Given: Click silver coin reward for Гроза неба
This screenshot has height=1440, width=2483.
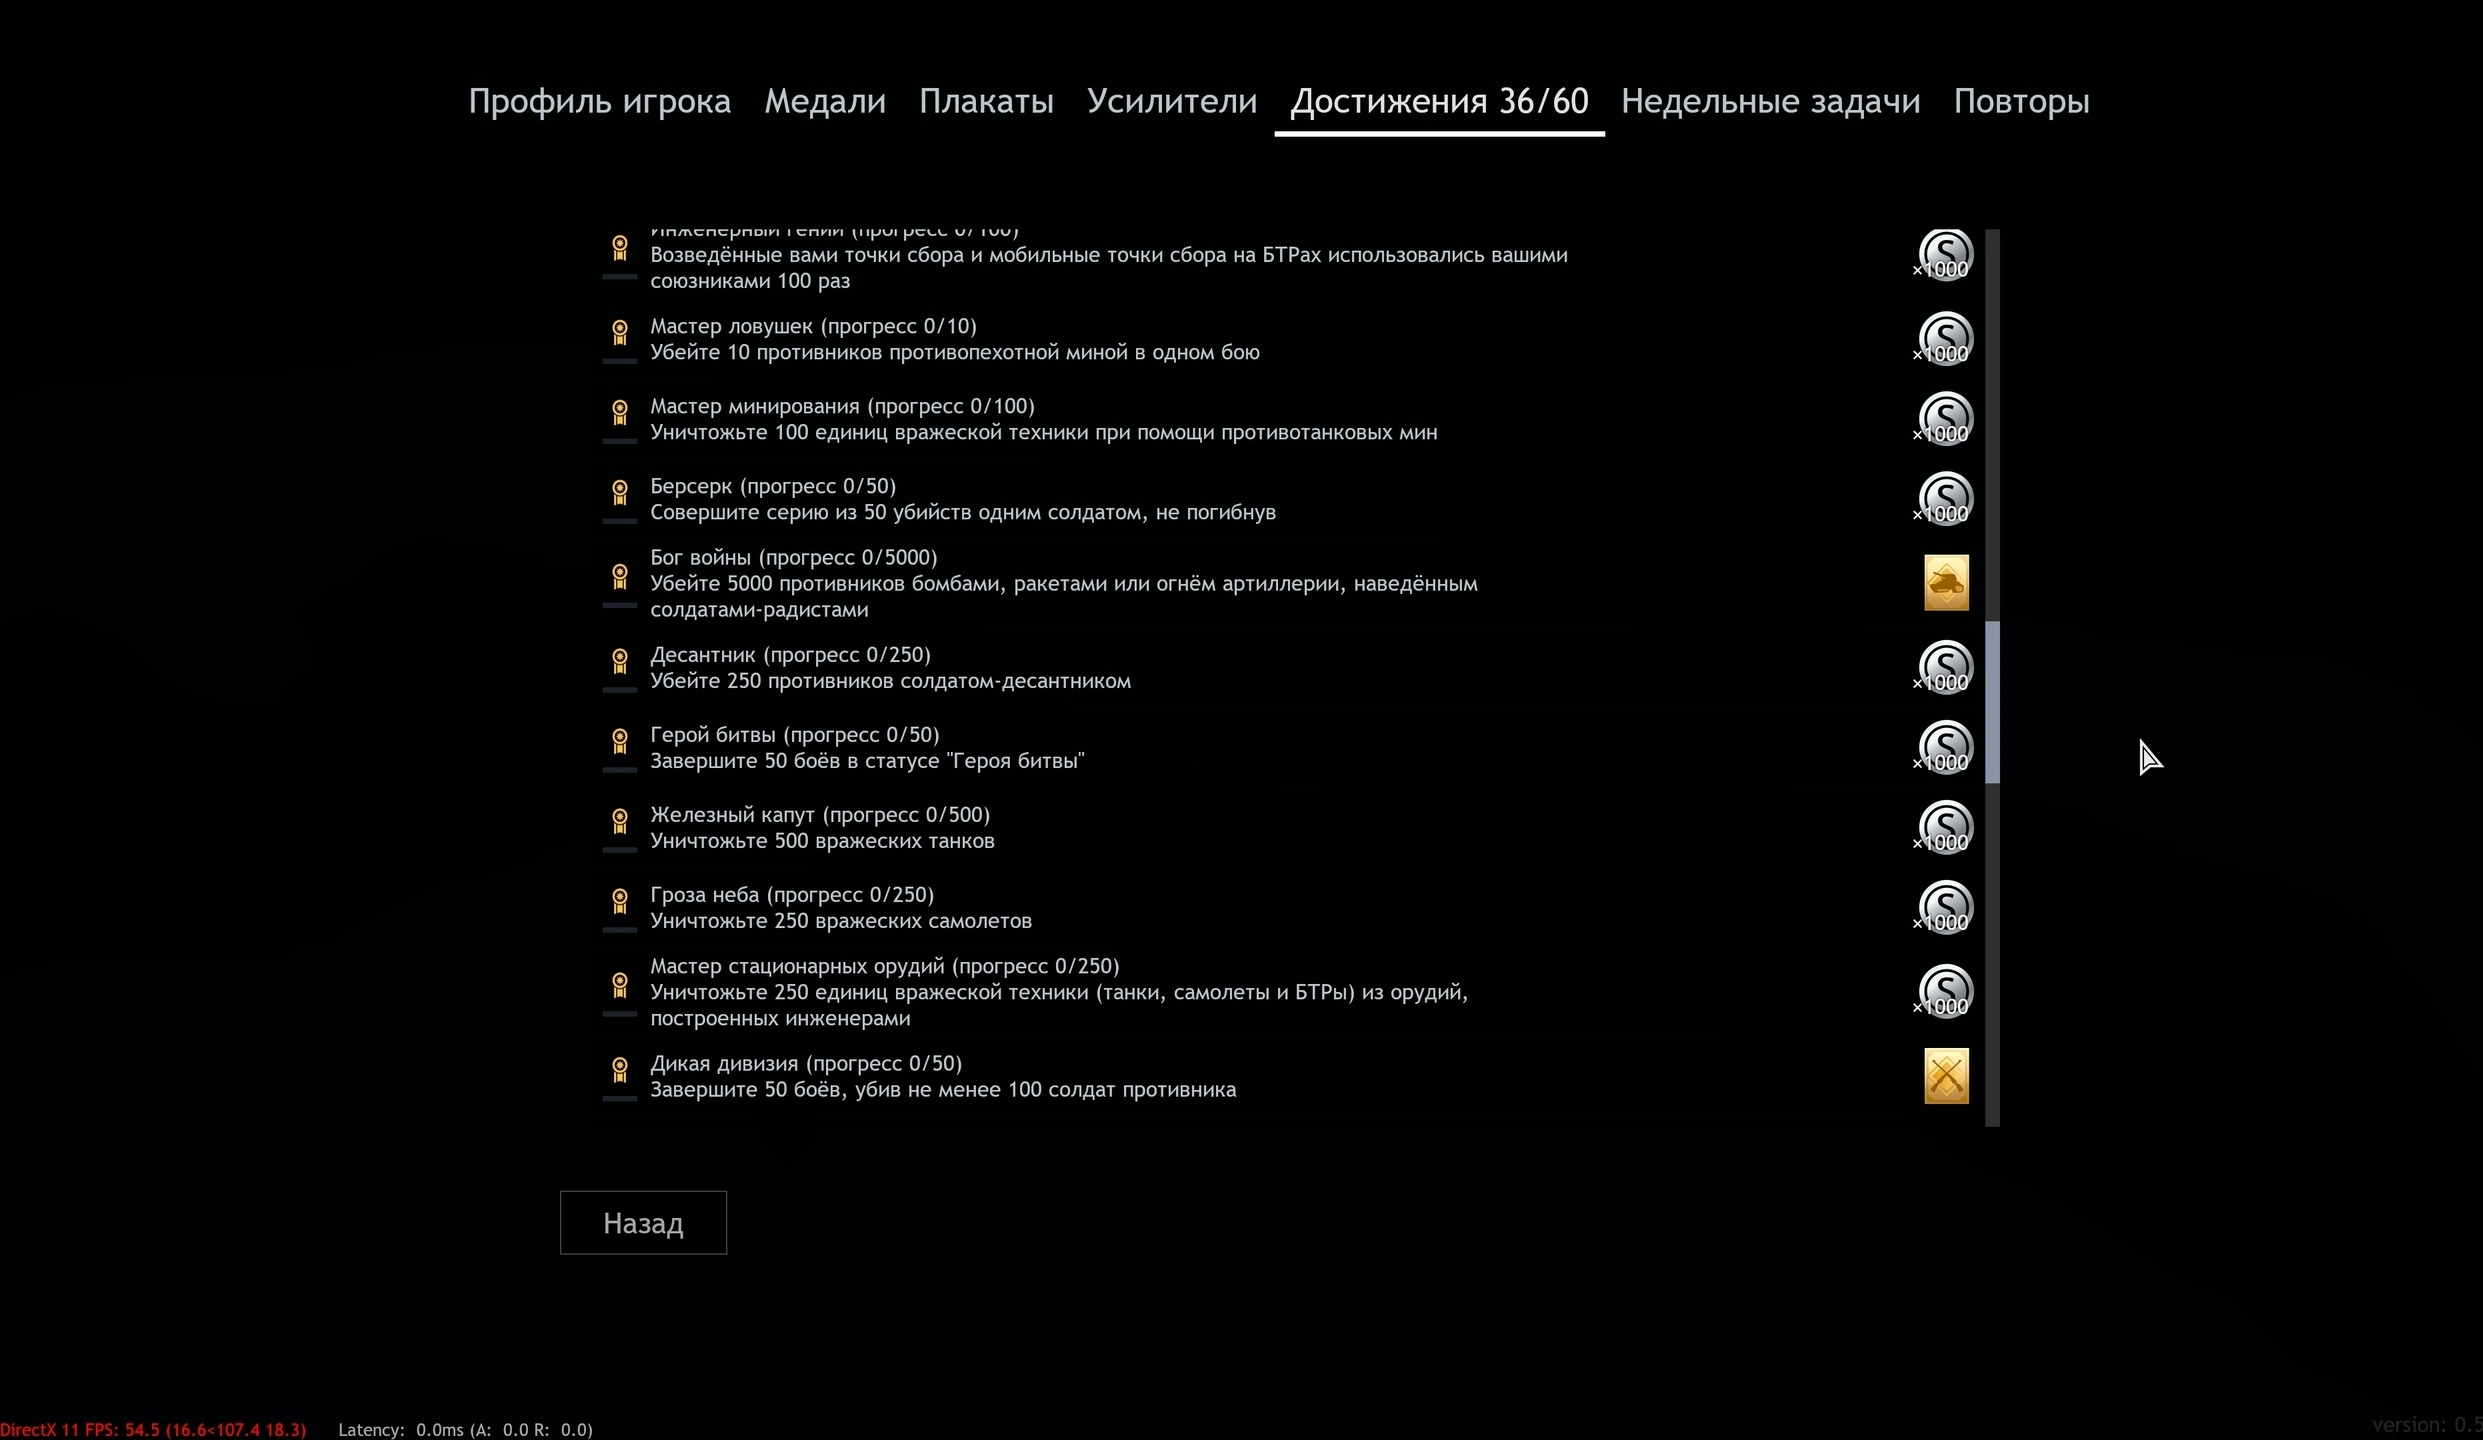Looking at the screenshot, I should click(1945, 907).
